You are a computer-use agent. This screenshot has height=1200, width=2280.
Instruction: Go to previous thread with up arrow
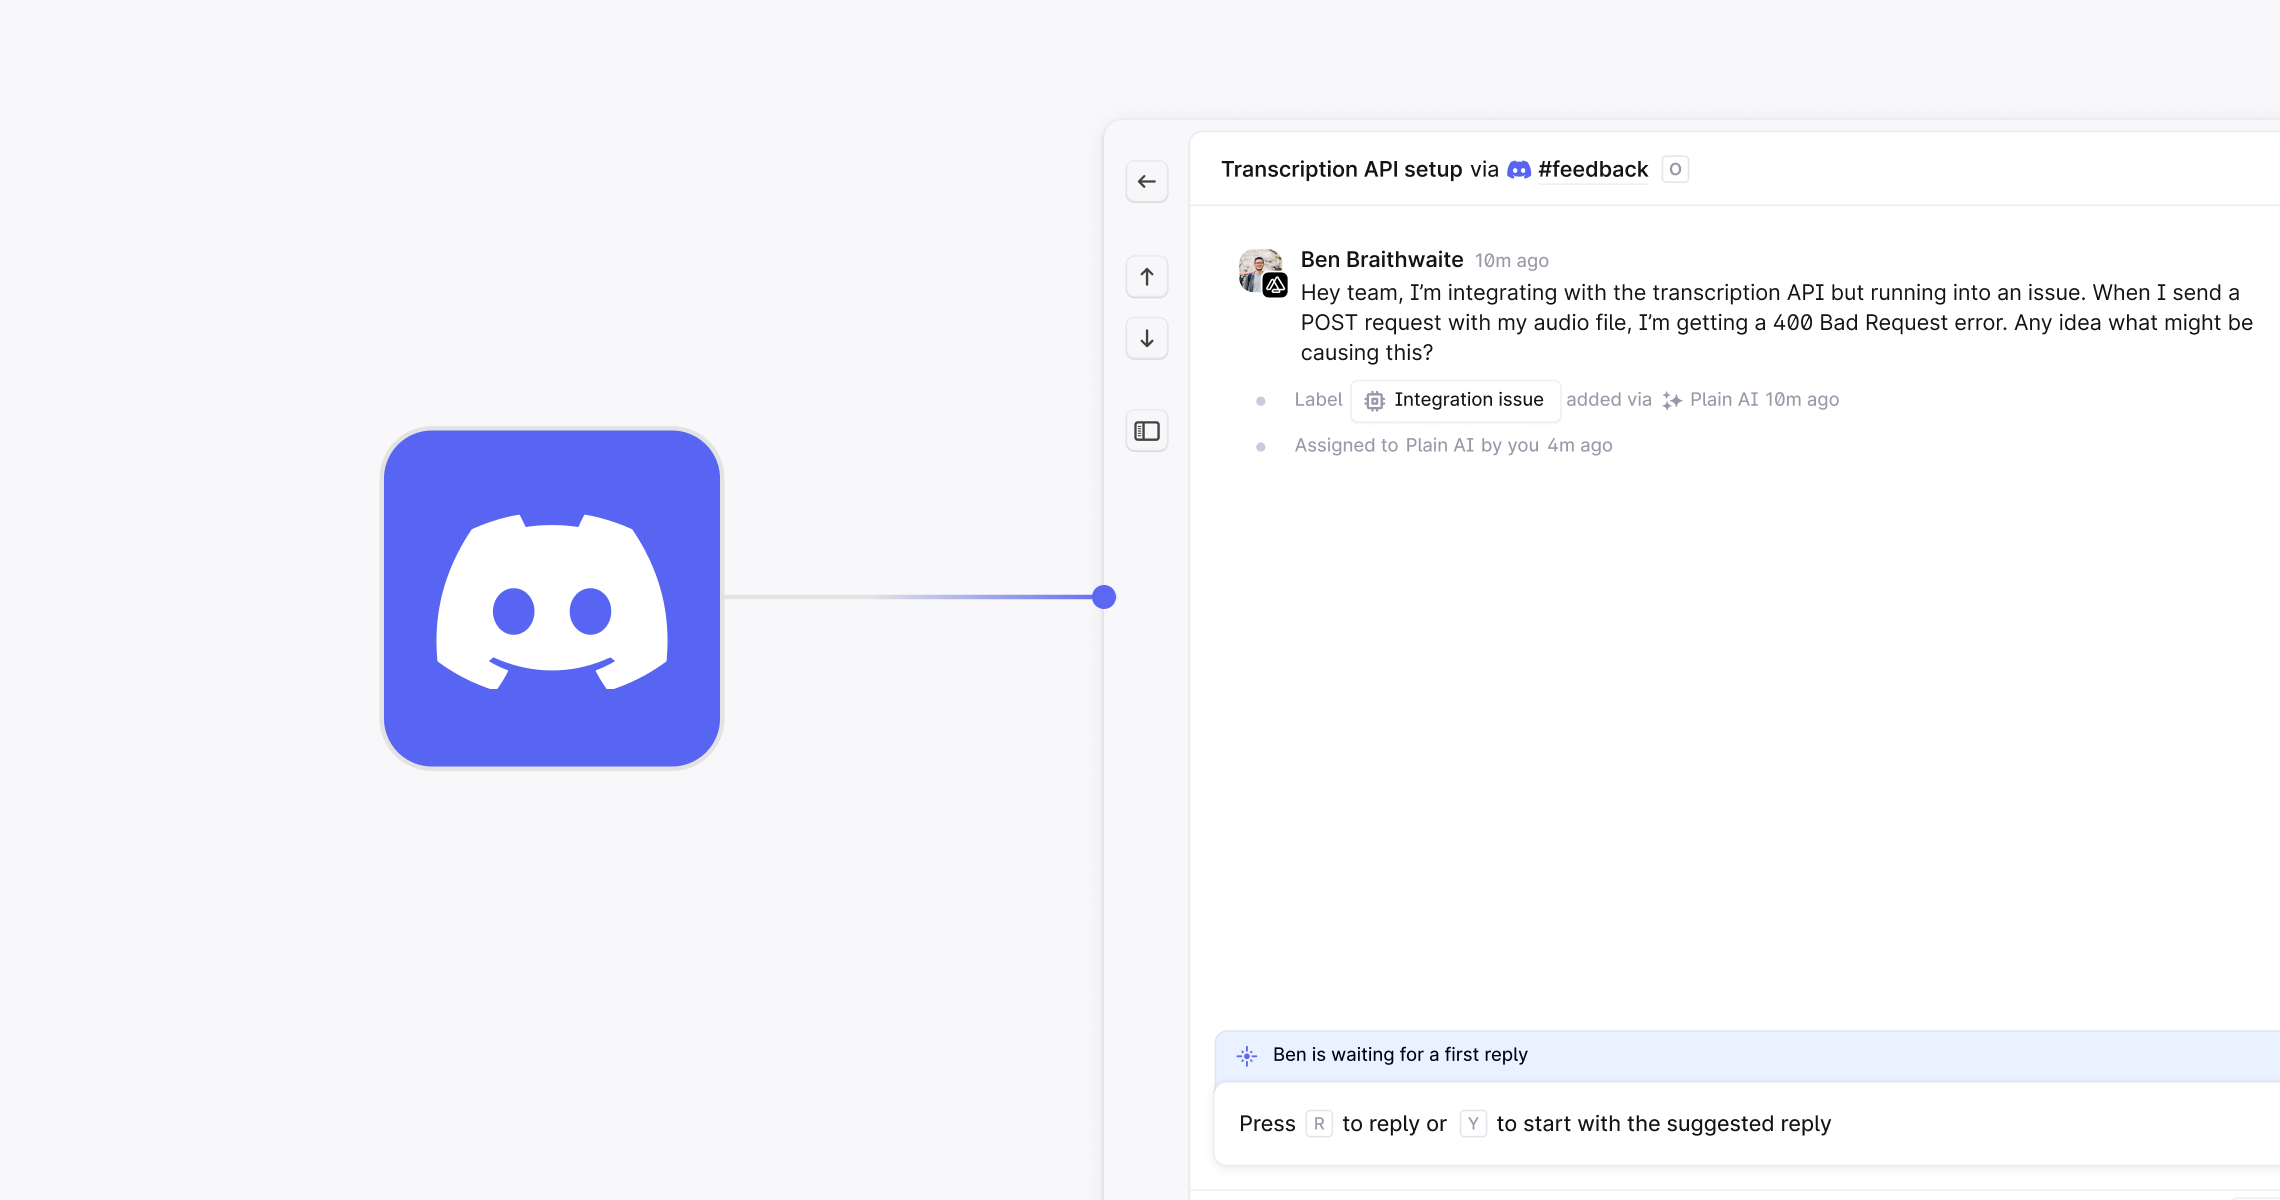1147,277
